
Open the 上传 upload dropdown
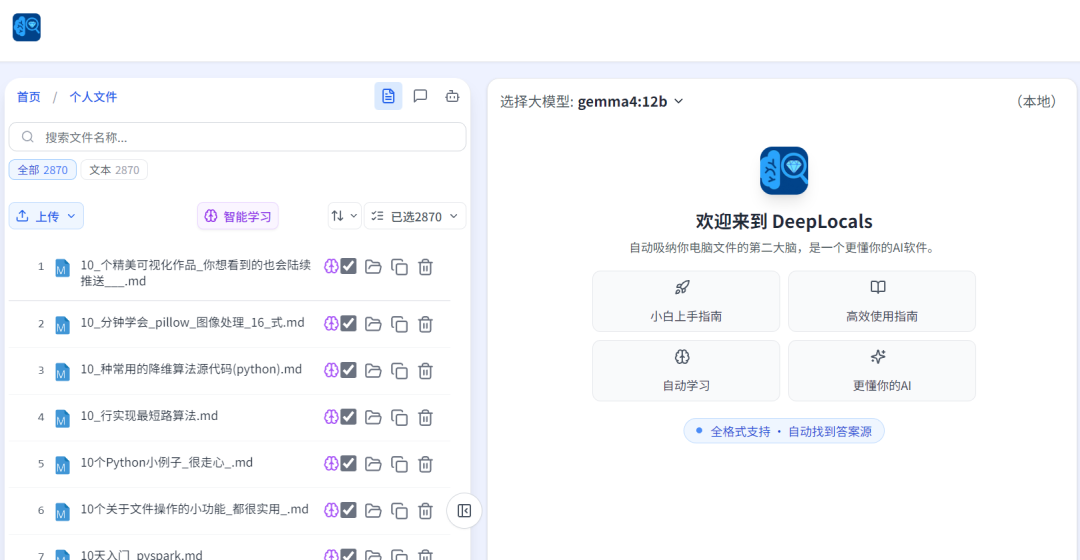(x=46, y=216)
